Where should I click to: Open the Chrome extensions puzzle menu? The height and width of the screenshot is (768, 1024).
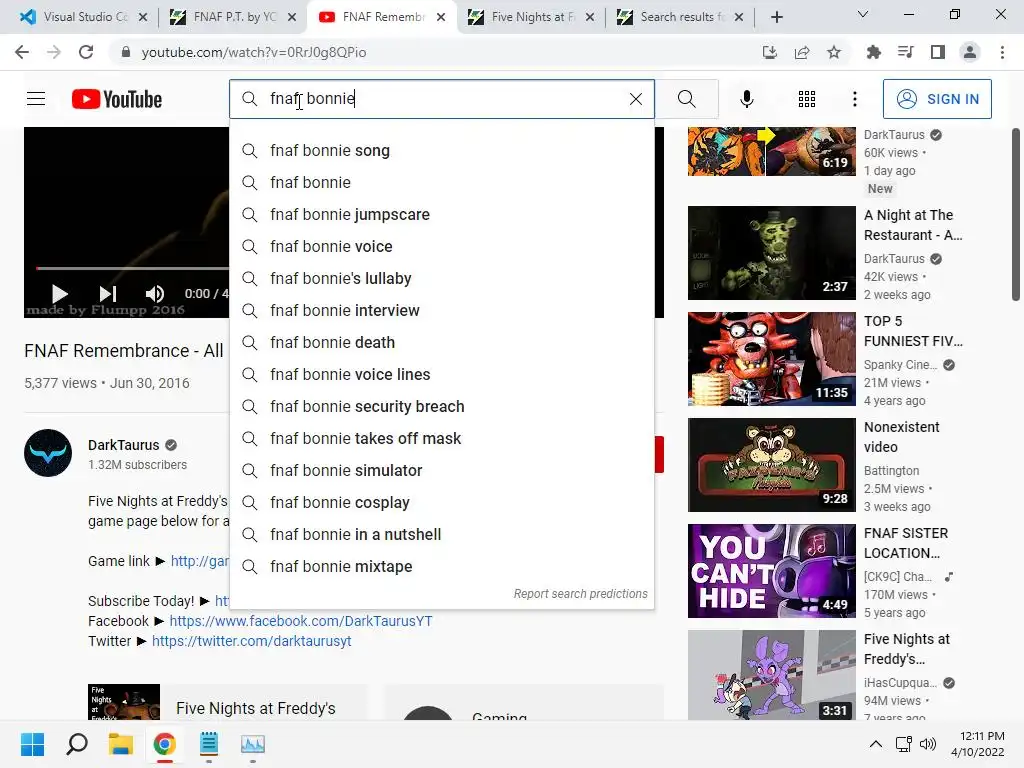click(x=873, y=52)
